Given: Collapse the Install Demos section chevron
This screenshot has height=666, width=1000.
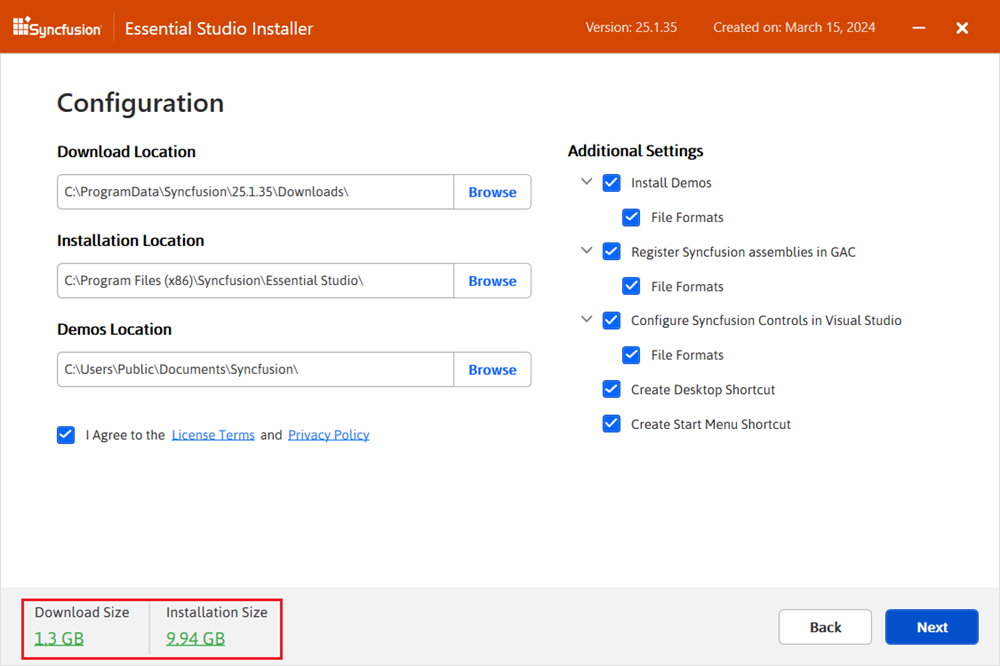Looking at the screenshot, I should [x=586, y=182].
